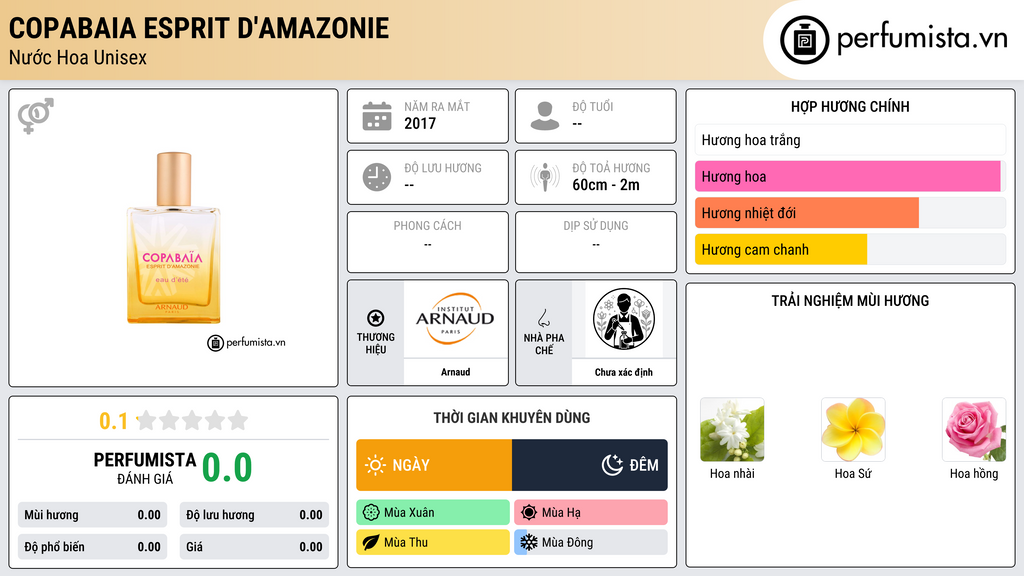Image resolution: width=1024 pixels, height=576 pixels.
Task: Click the Hương nhiệt đới orange bar
Action: point(807,213)
